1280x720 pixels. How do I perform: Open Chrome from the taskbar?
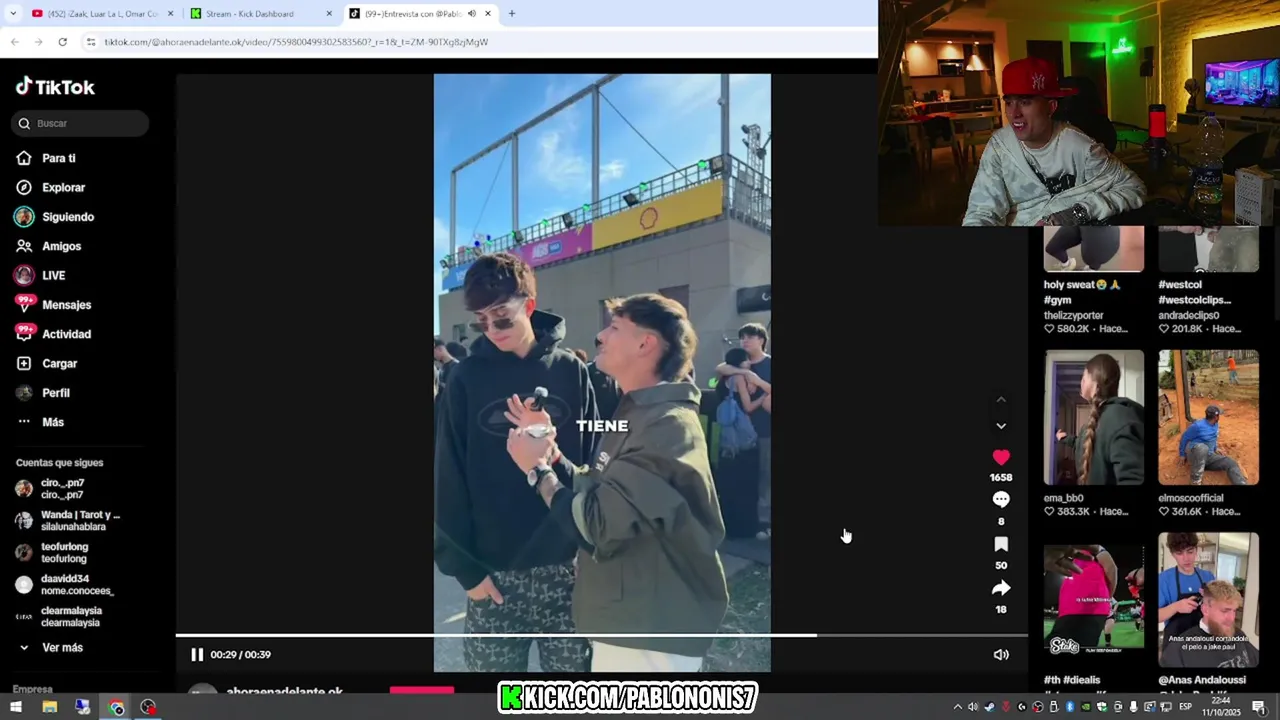click(x=116, y=708)
